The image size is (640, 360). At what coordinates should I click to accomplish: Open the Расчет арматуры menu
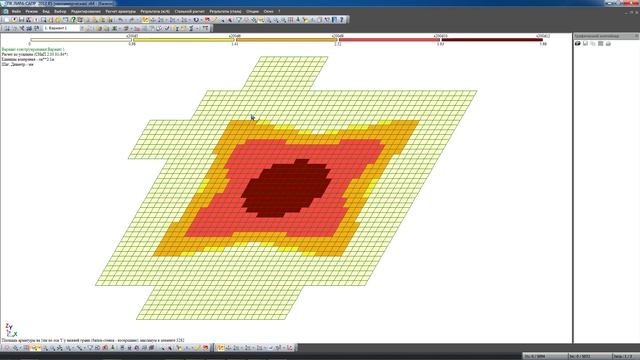(x=120, y=11)
